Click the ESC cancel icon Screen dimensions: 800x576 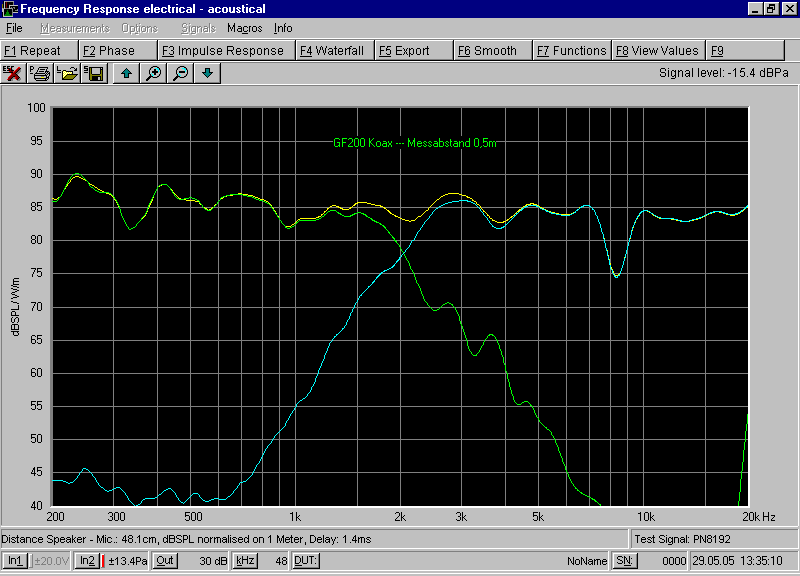(x=14, y=73)
